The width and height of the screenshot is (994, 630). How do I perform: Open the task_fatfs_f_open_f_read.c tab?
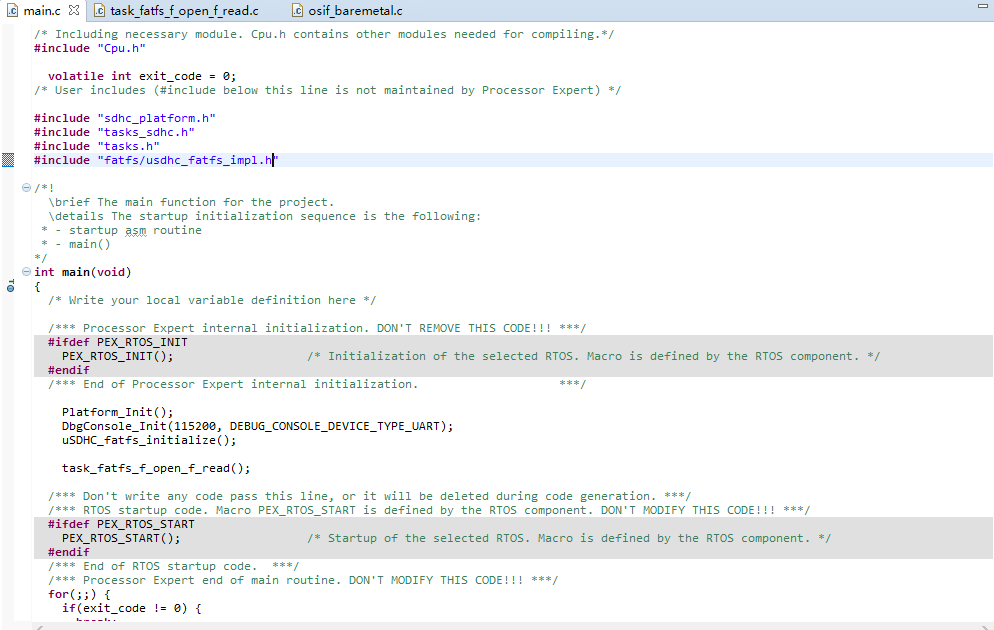pyautogui.click(x=184, y=11)
